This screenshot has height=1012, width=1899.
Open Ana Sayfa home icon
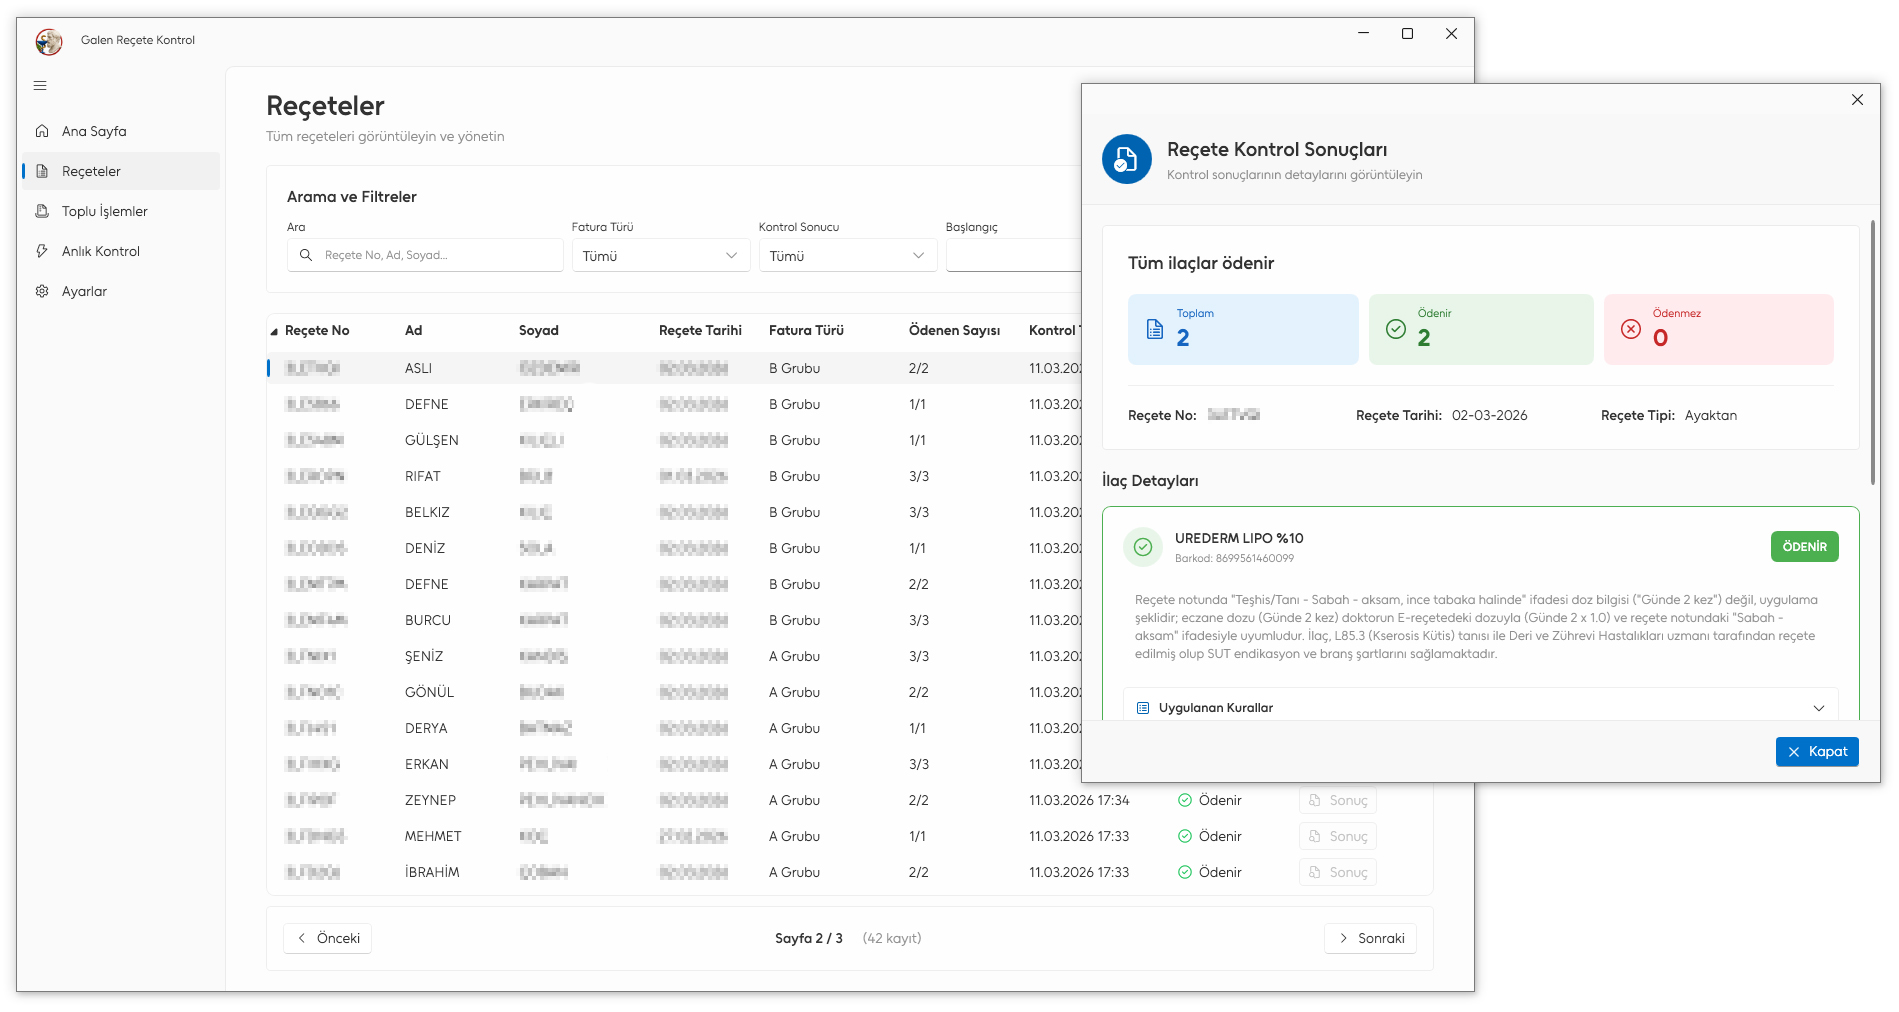coord(42,131)
